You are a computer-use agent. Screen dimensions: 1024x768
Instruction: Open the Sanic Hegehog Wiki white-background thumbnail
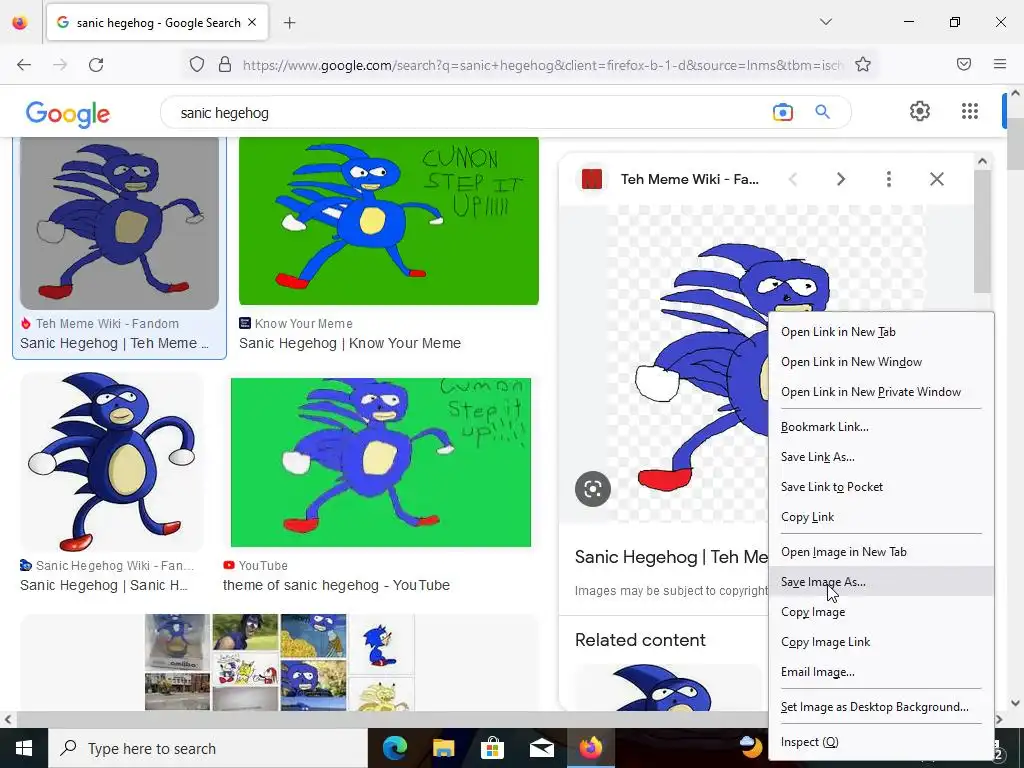click(x=112, y=462)
